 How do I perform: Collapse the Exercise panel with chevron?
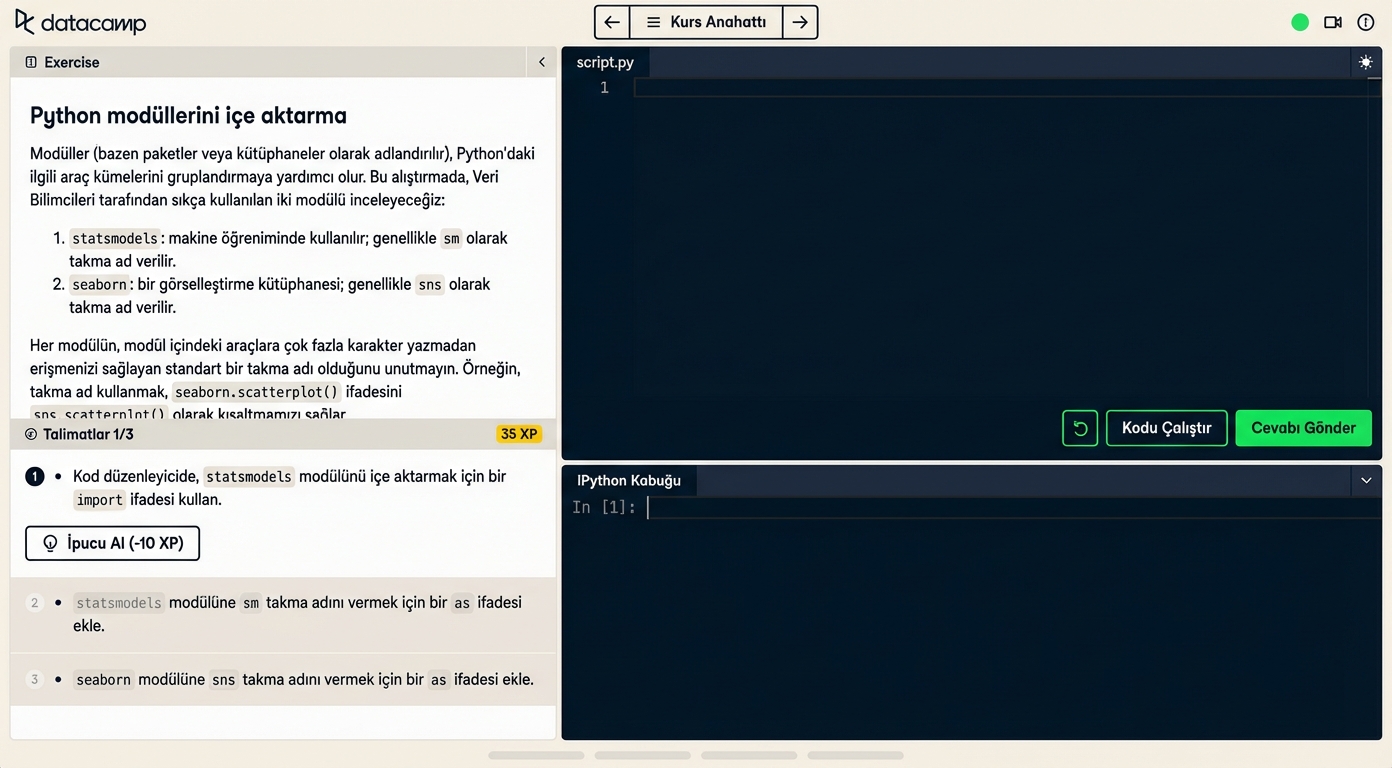(x=541, y=62)
